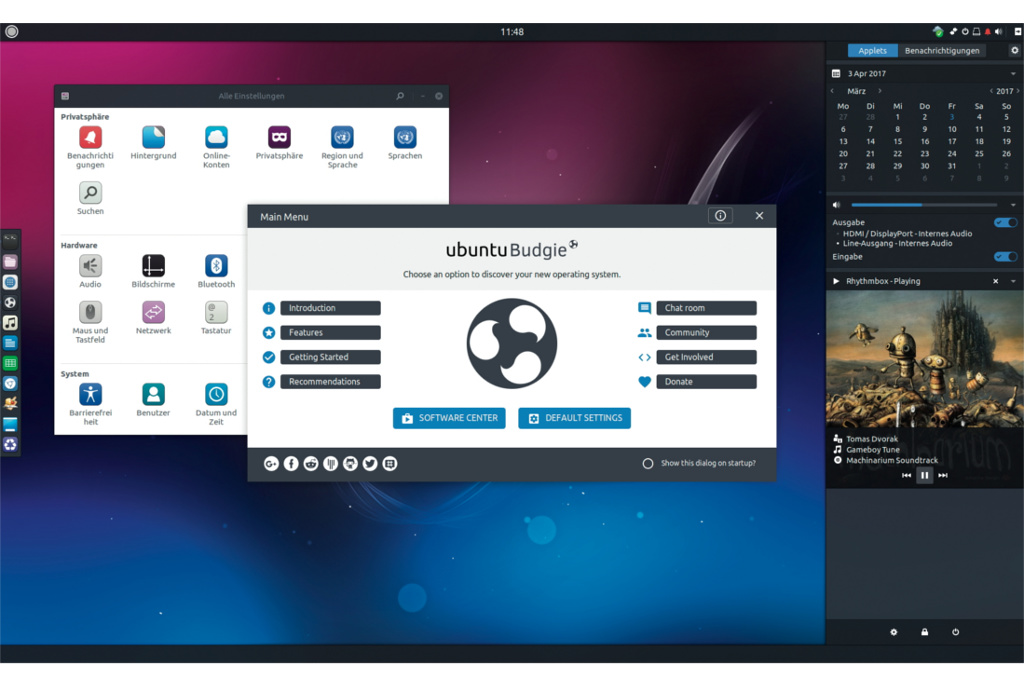Click info icon in Main Menu titlebar
Image resolution: width=1024 pixels, height=687 pixels.
(720, 216)
